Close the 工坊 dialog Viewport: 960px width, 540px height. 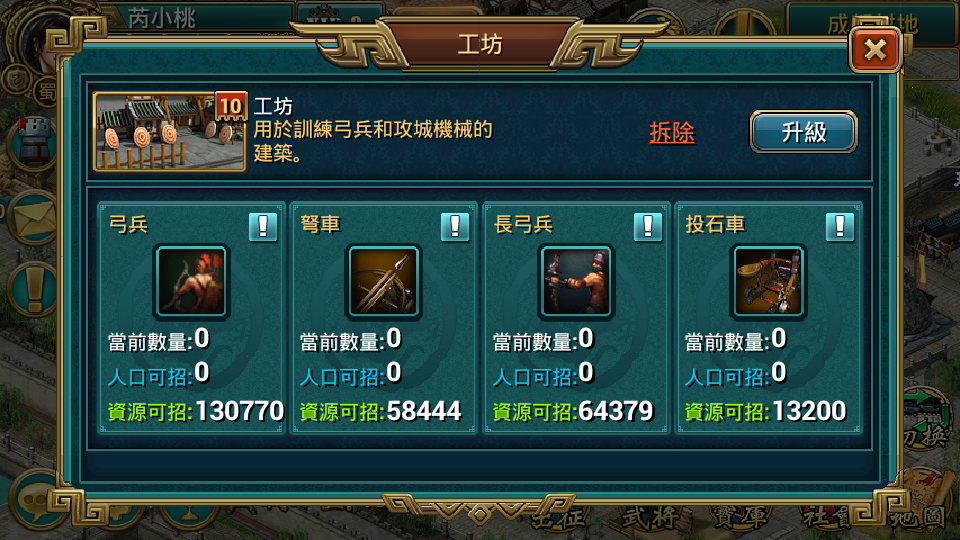click(876, 50)
